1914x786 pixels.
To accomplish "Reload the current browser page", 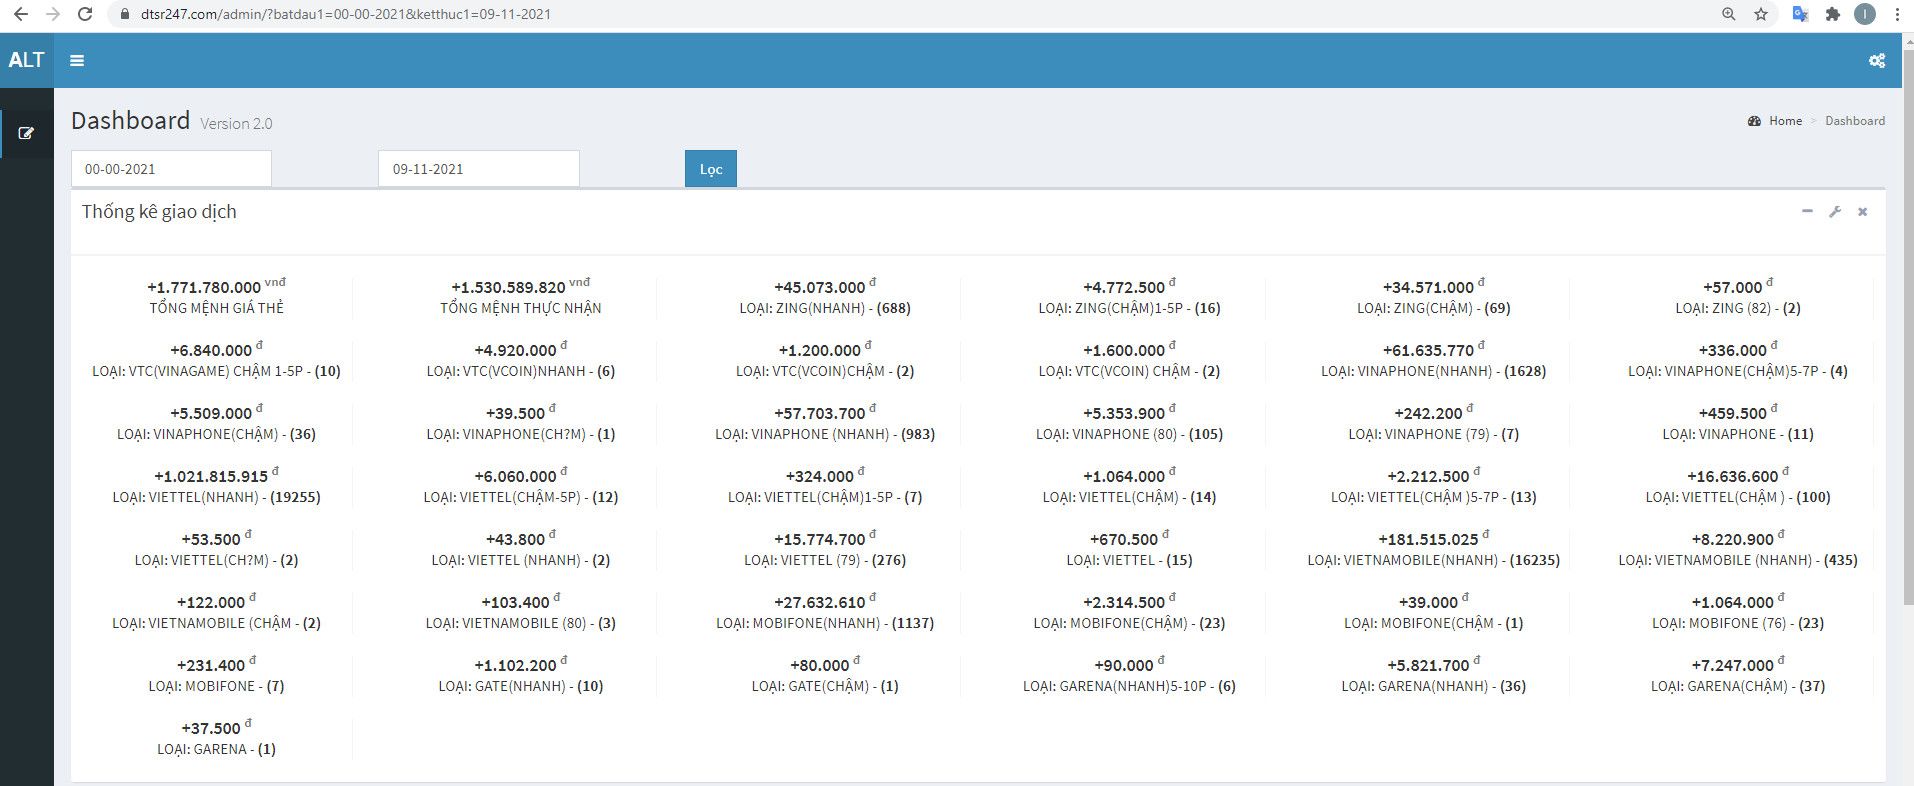I will [85, 14].
